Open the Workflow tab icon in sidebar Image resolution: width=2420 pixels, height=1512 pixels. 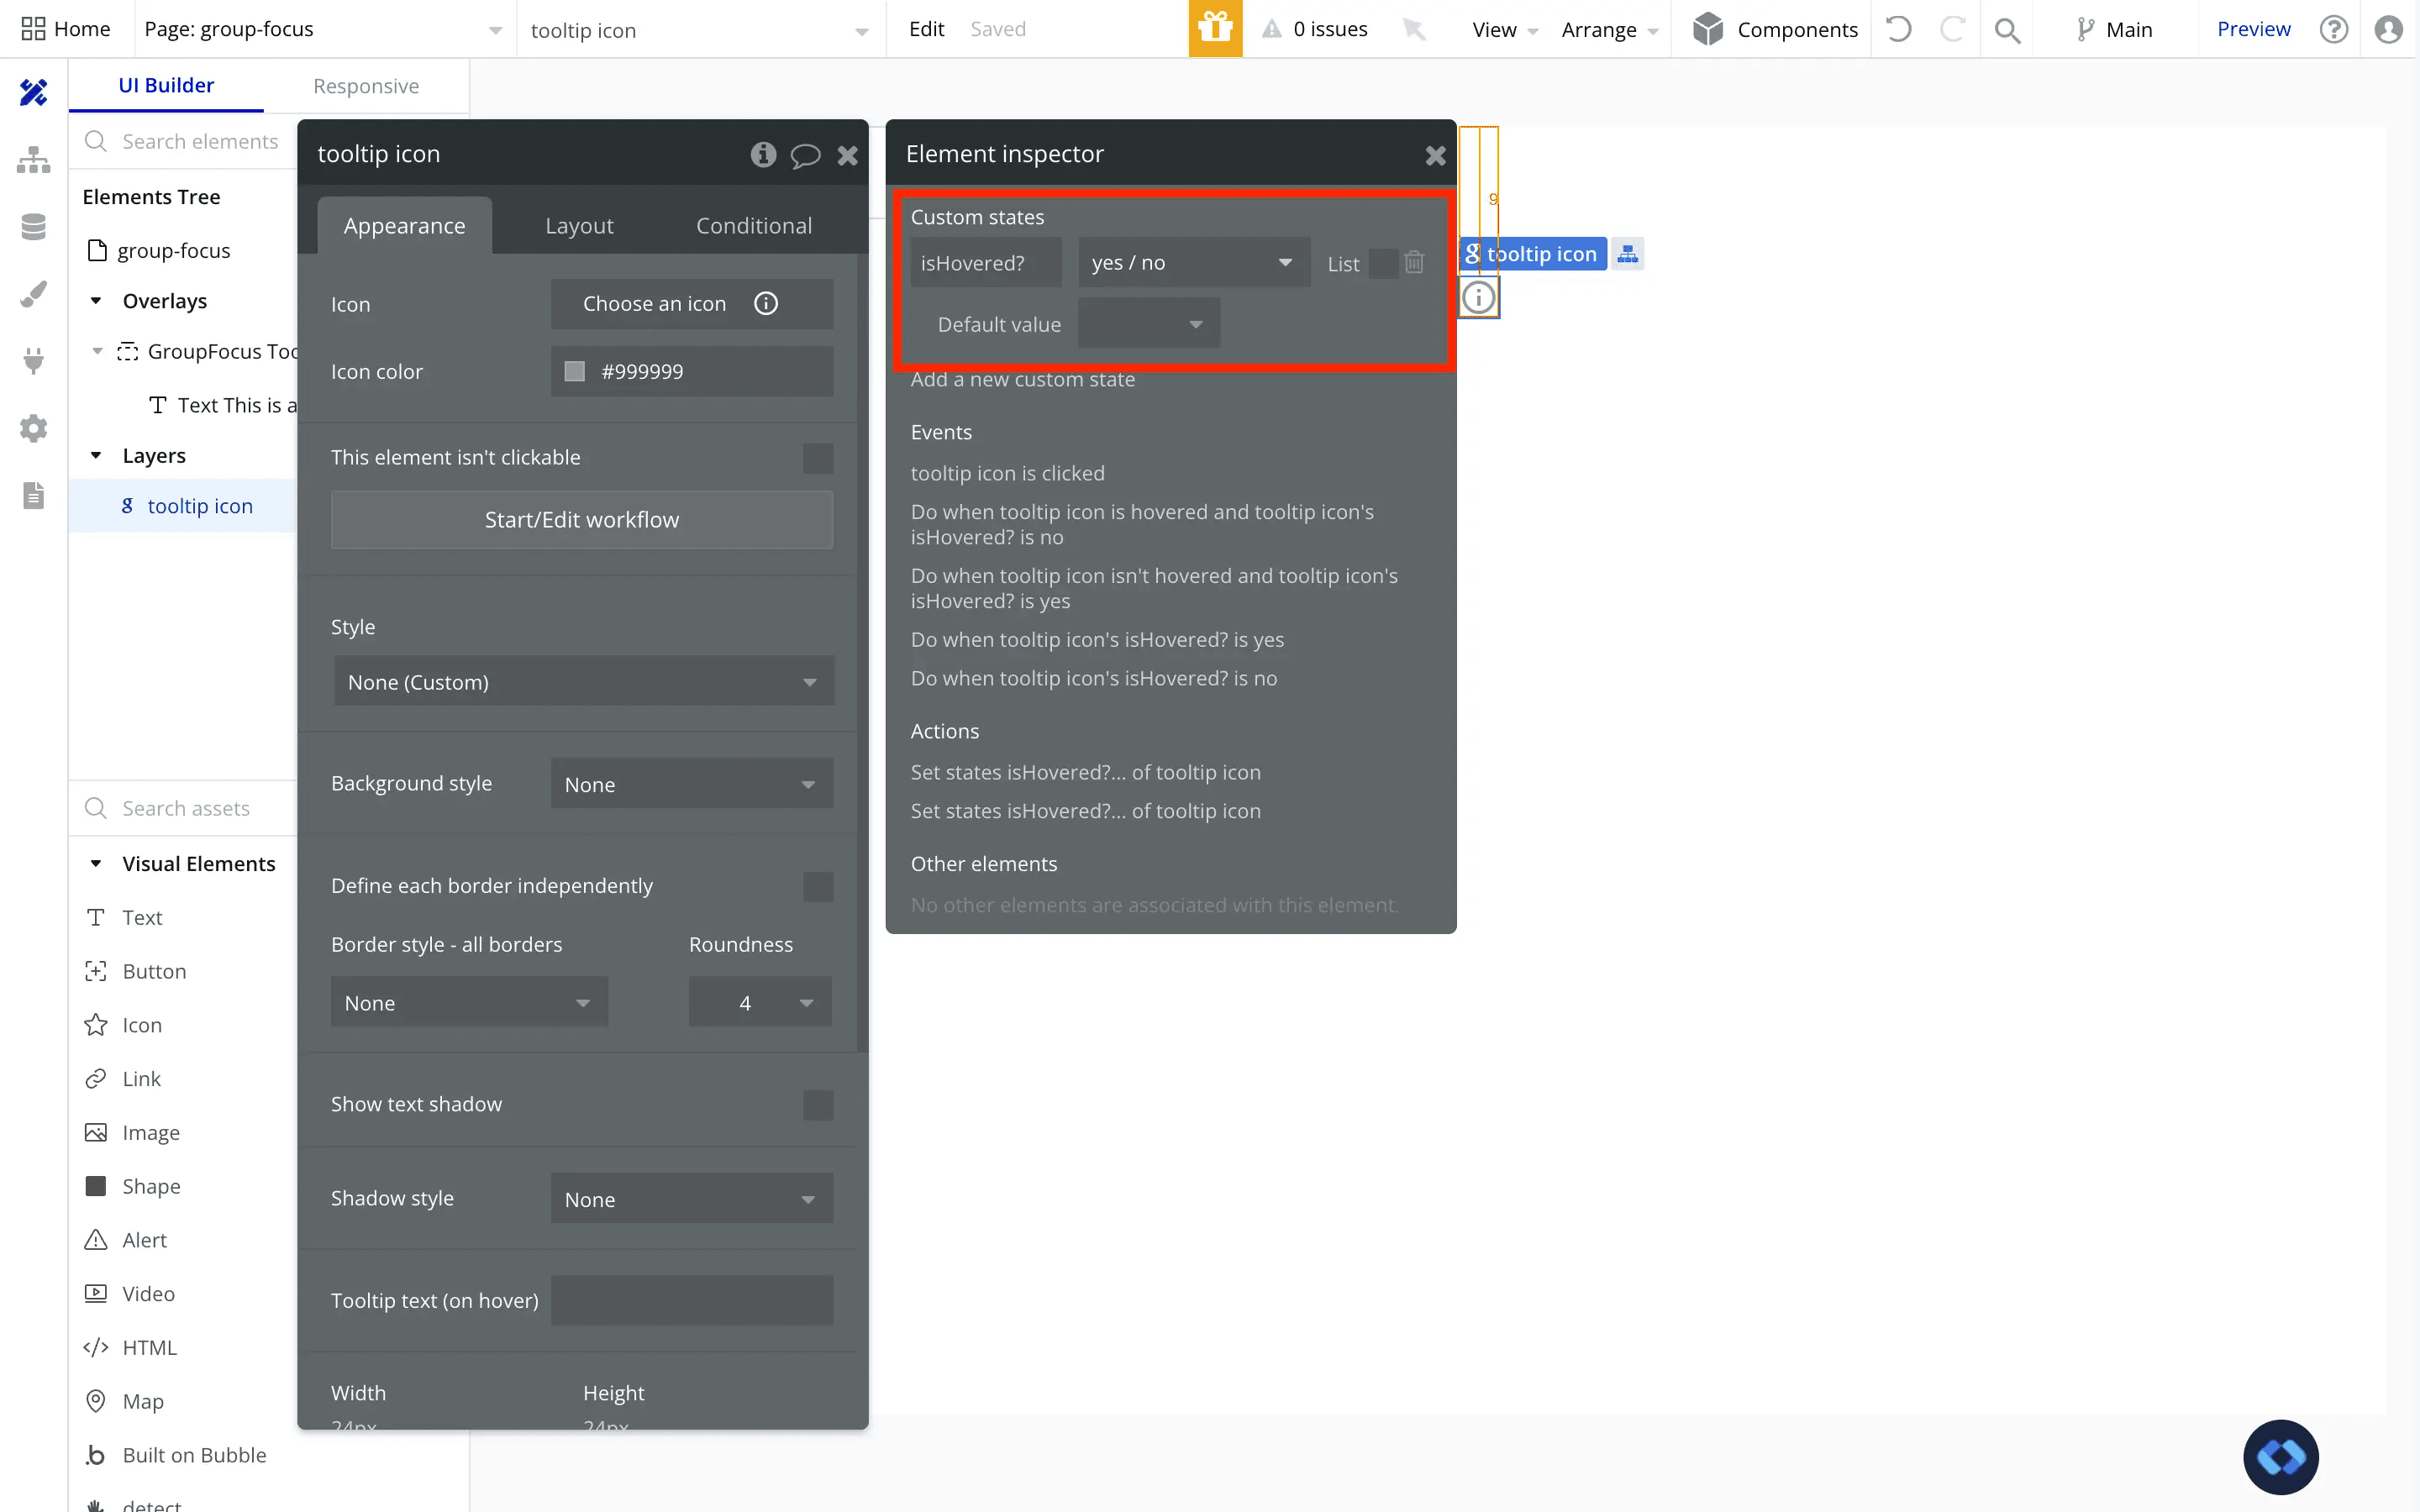pyautogui.click(x=33, y=159)
